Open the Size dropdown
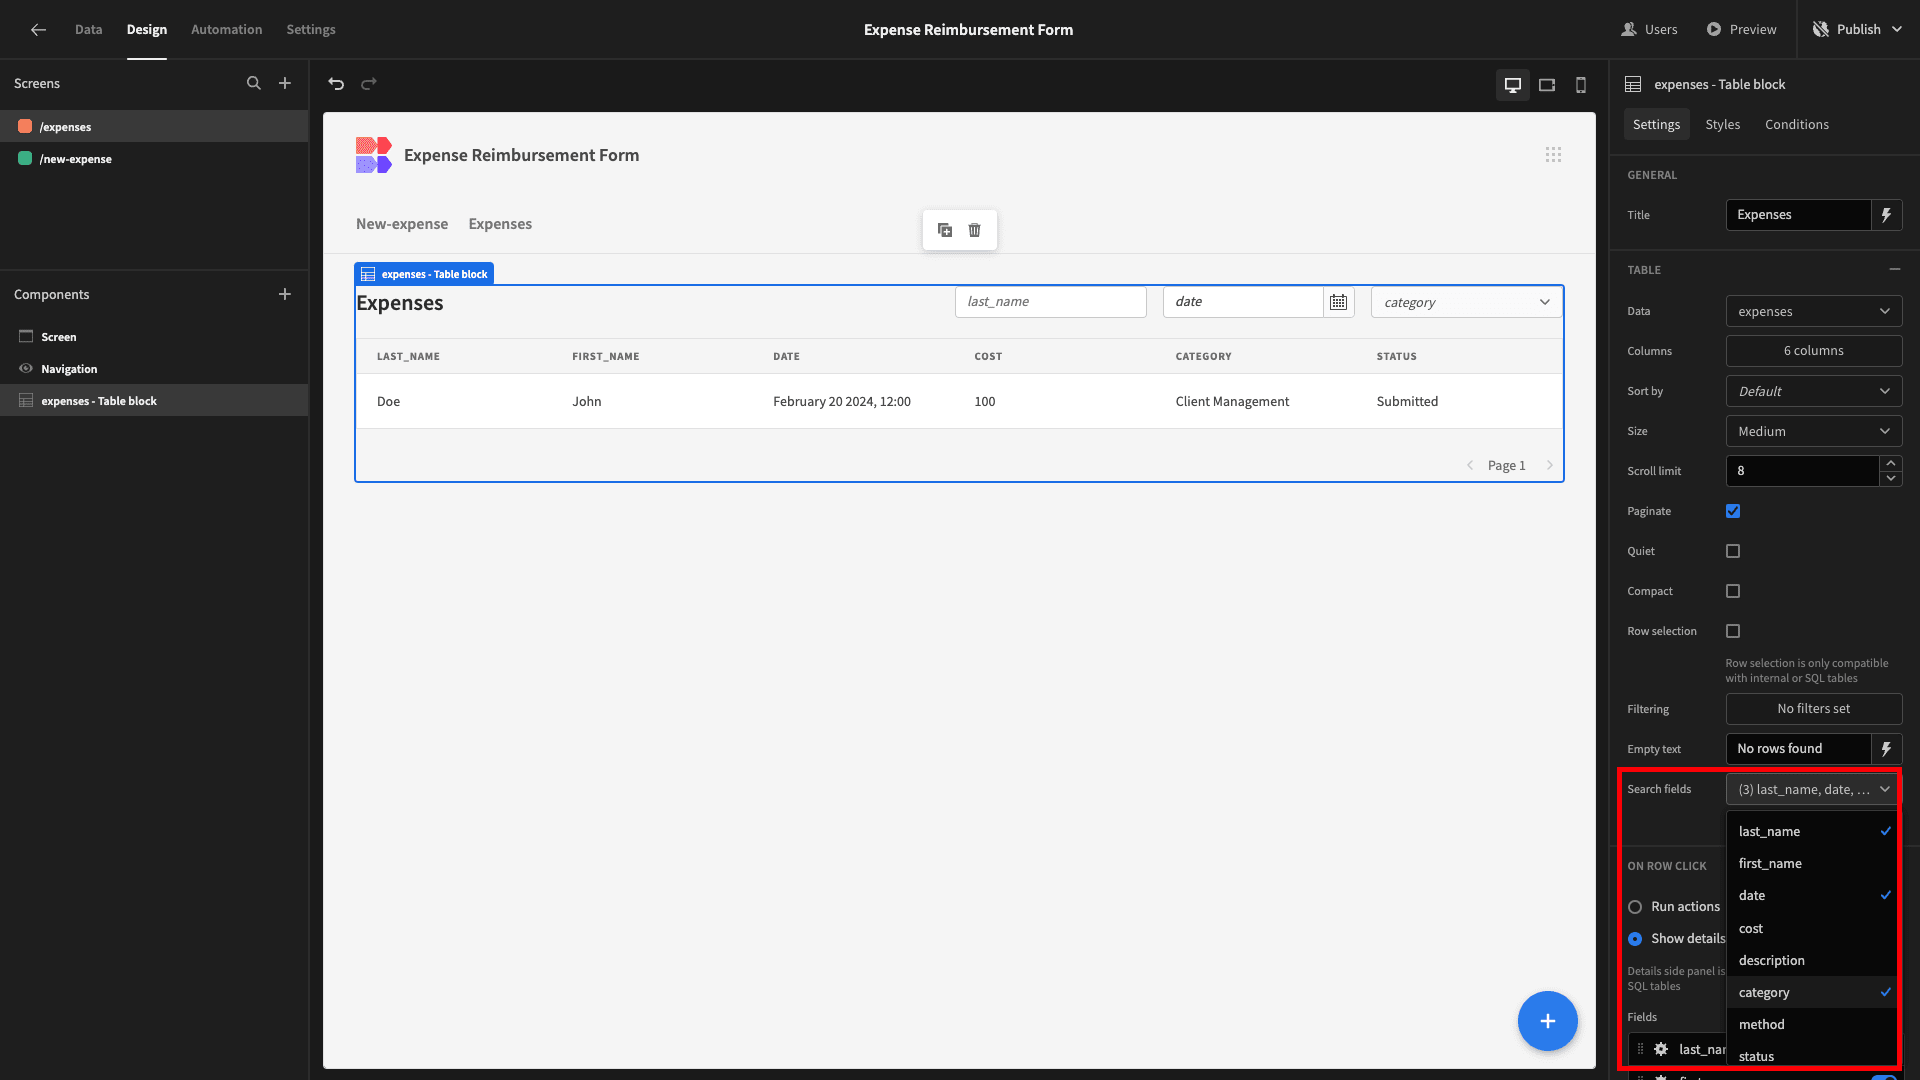 pos(1814,431)
